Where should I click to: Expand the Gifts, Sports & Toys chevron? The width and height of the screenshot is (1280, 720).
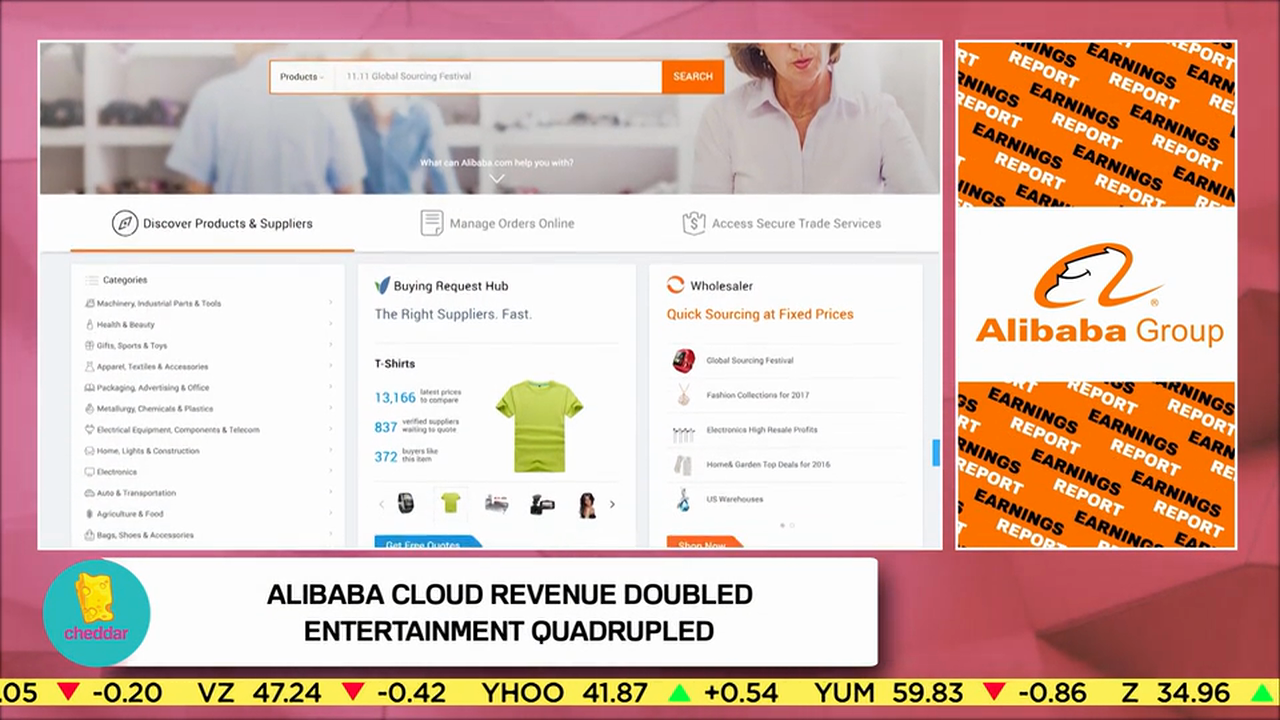pos(331,344)
